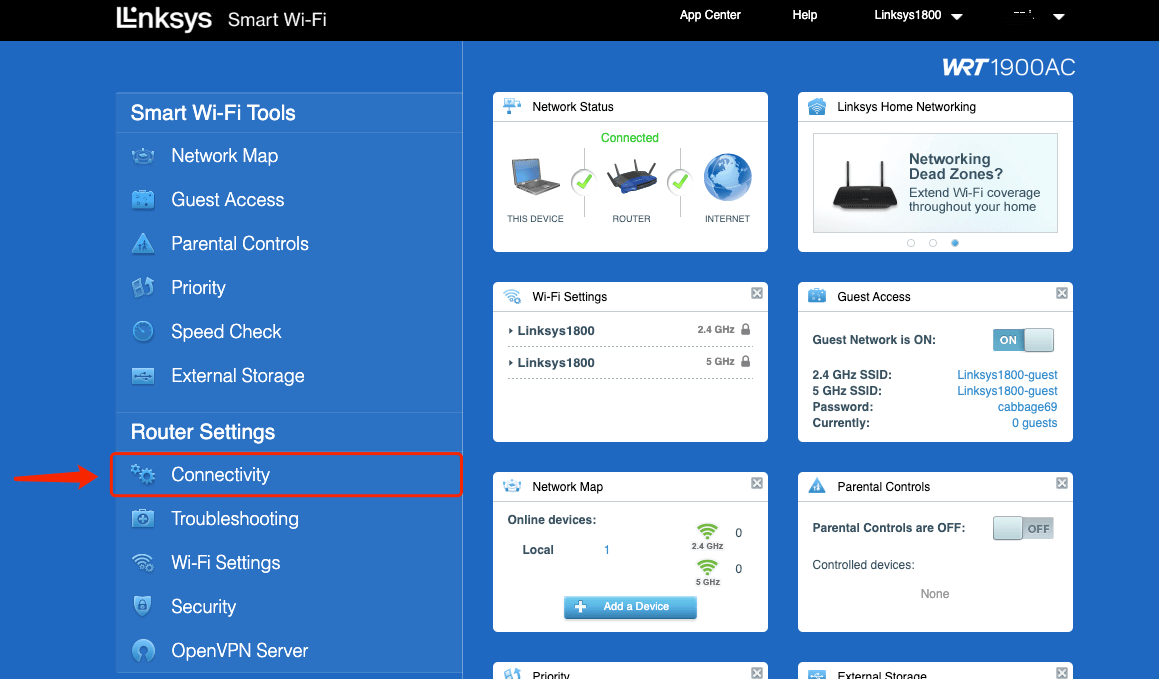Click the 5 GHz Wi-Fi signal icon

707,567
